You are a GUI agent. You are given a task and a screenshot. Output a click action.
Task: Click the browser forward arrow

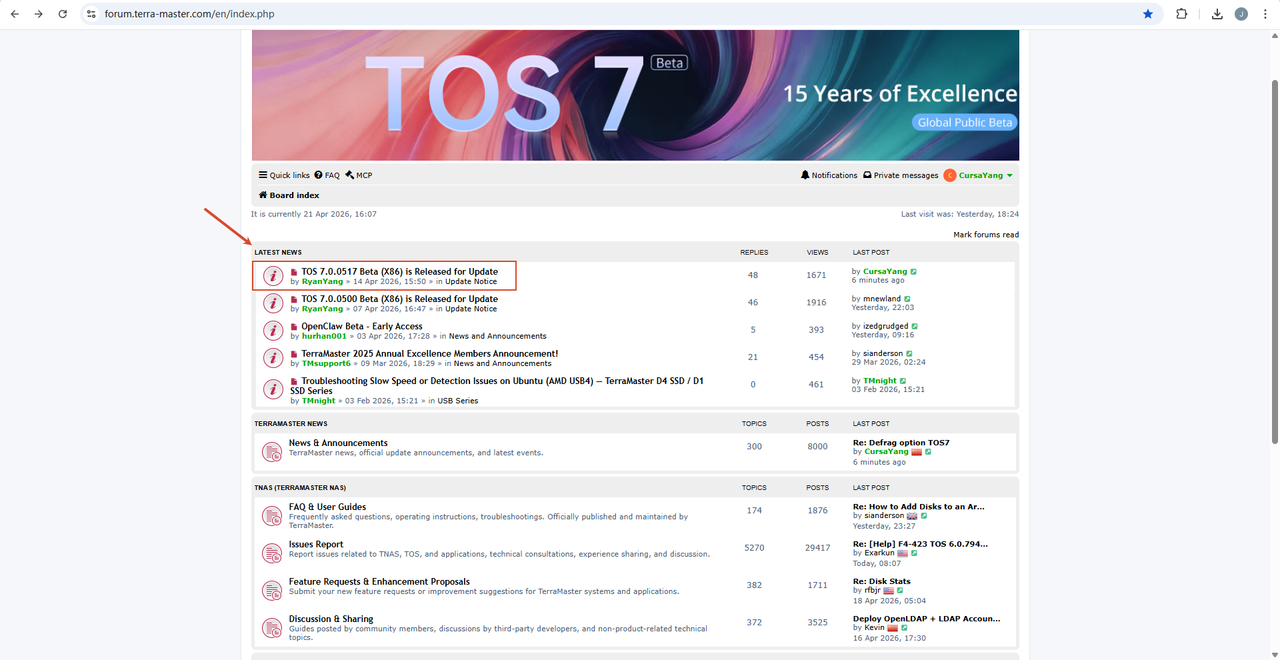pos(38,14)
